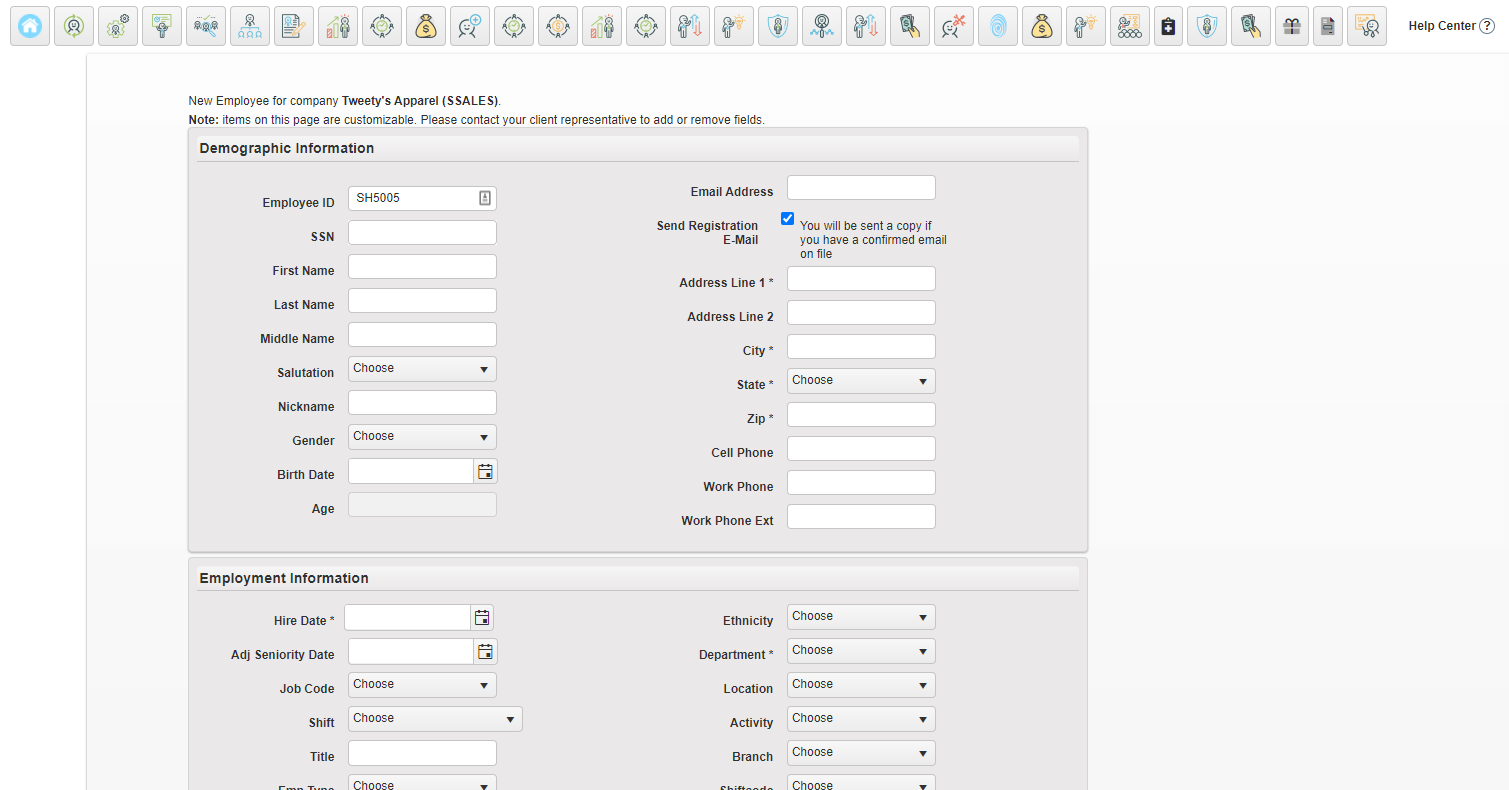The image size is (1509, 790).
Task: Click into the Cell Phone field
Action: click(861, 449)
